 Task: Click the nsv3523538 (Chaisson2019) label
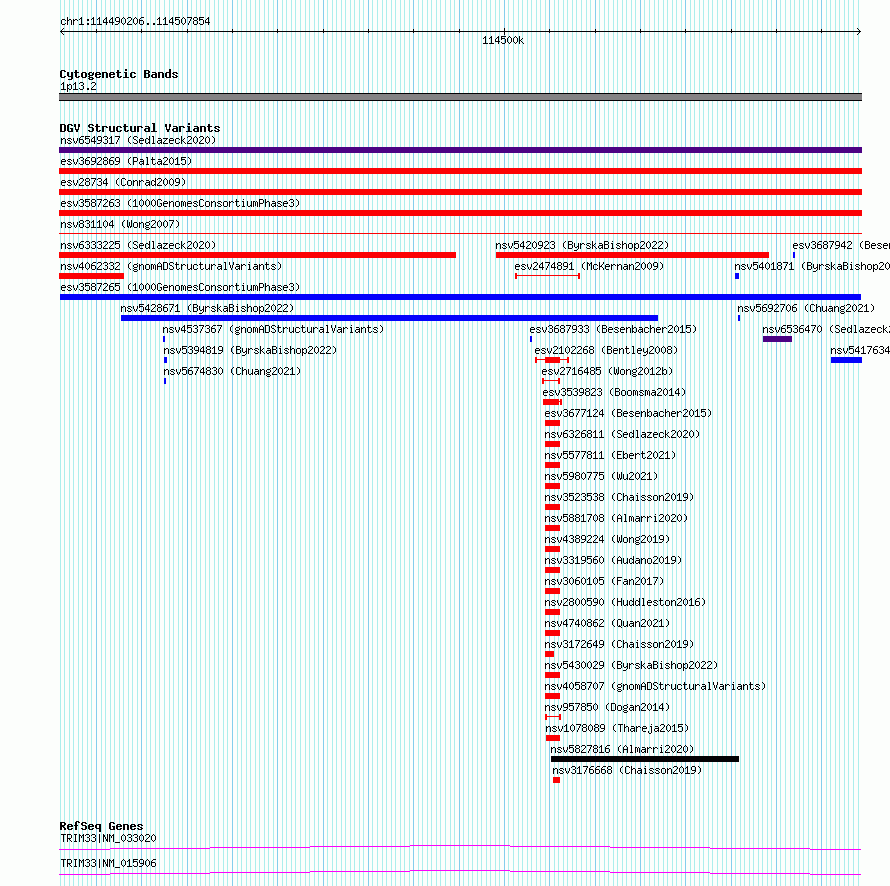tap(619, 497)
